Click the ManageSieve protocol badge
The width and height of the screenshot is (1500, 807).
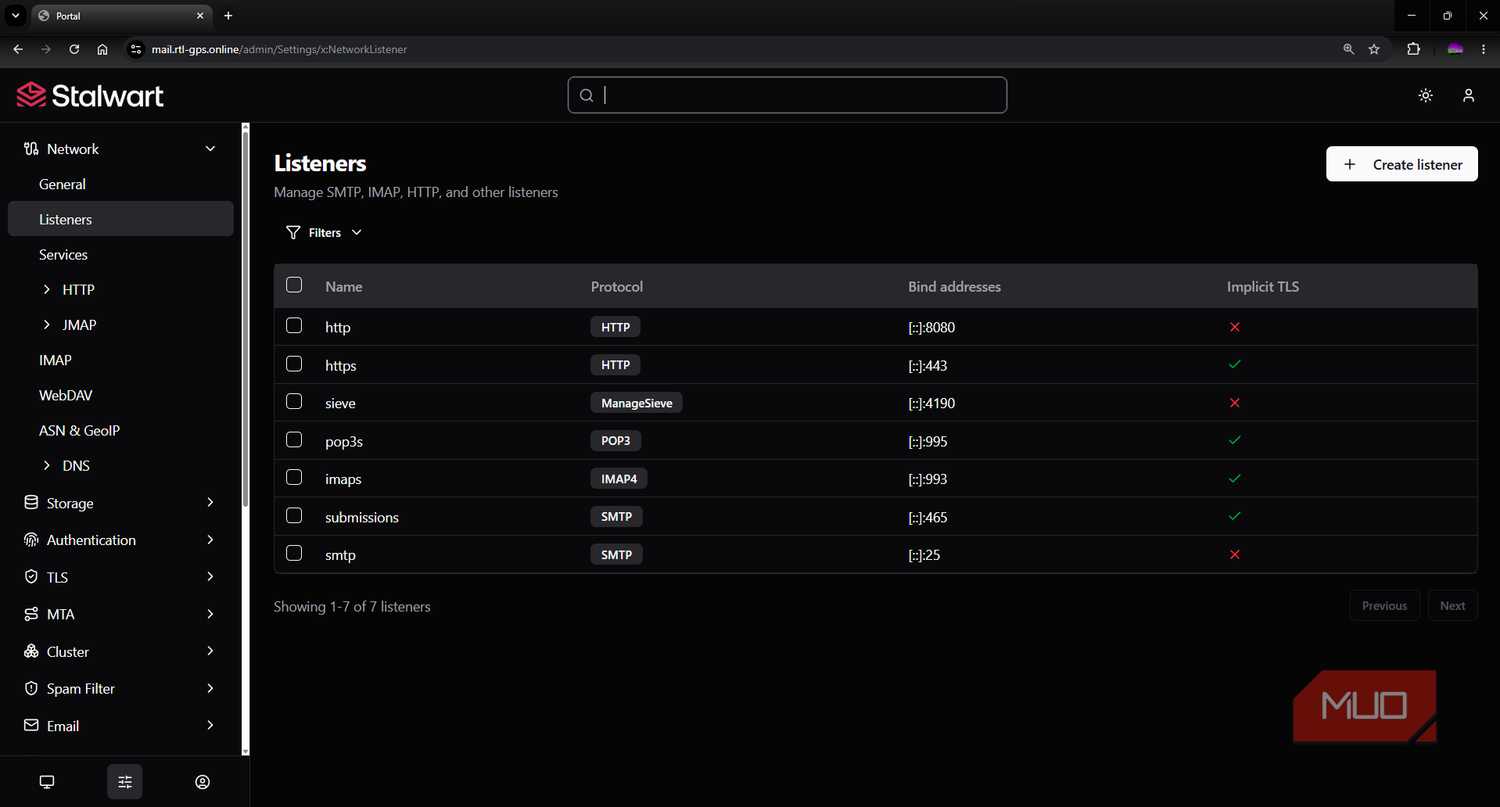coord(636,403)
